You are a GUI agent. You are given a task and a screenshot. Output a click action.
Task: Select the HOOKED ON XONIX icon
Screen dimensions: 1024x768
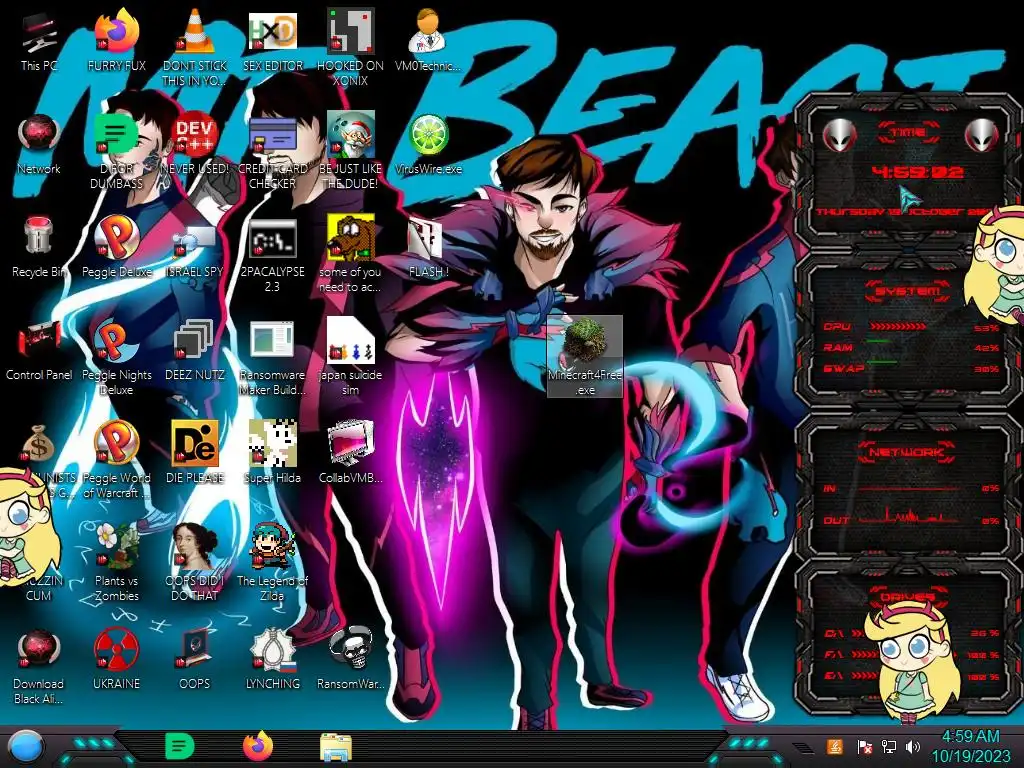[350, 49]
